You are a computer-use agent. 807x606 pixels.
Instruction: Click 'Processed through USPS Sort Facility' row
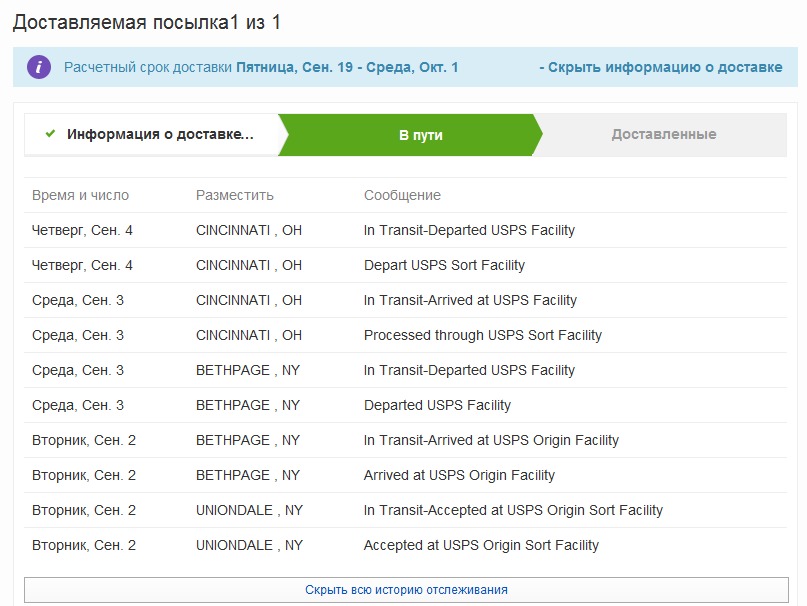[482, 335]
